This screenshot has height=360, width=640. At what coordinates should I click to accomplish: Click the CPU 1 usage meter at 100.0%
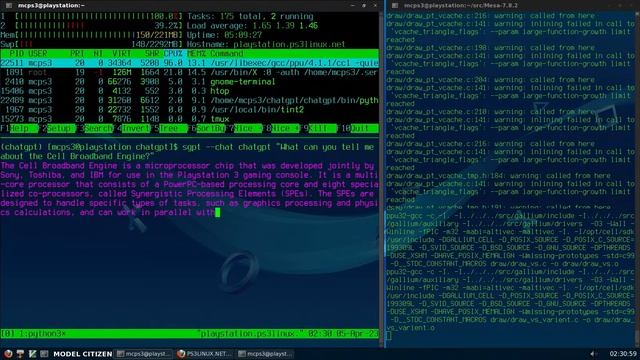pos(91,16)
